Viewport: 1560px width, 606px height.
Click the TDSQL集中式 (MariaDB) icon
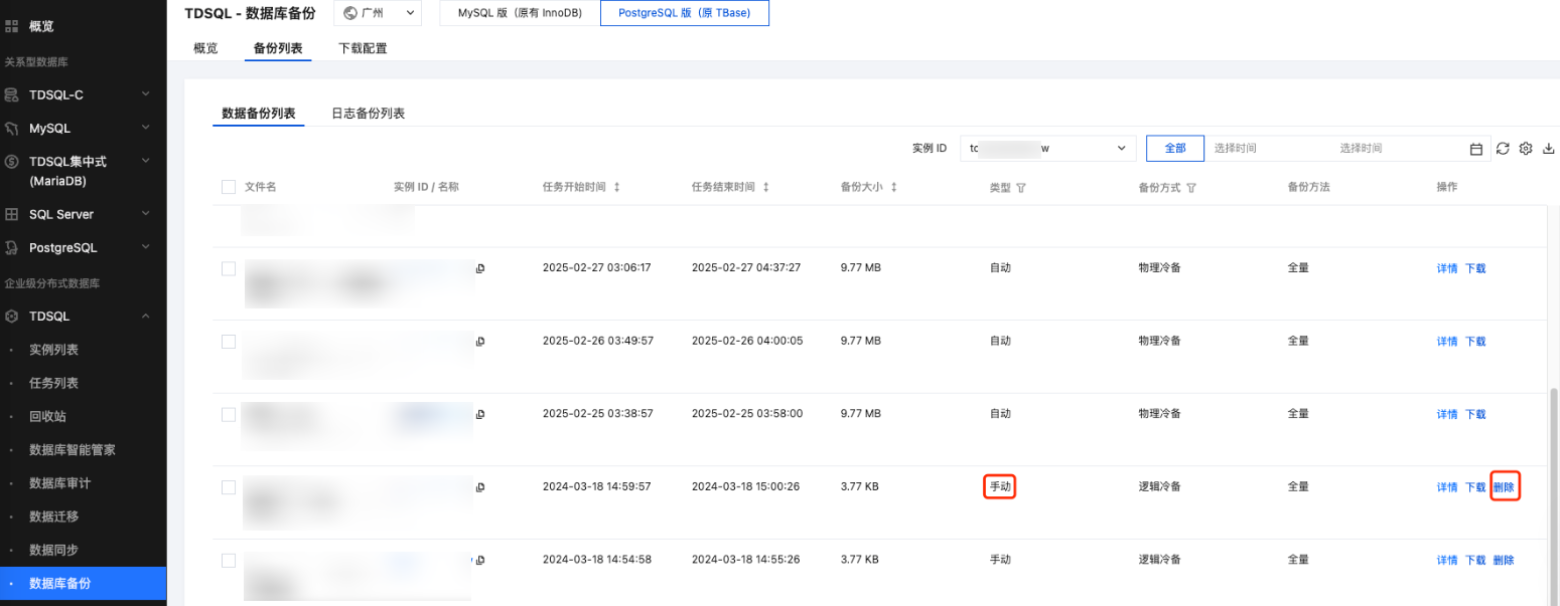pyautogui.click(x=12, y=161)
